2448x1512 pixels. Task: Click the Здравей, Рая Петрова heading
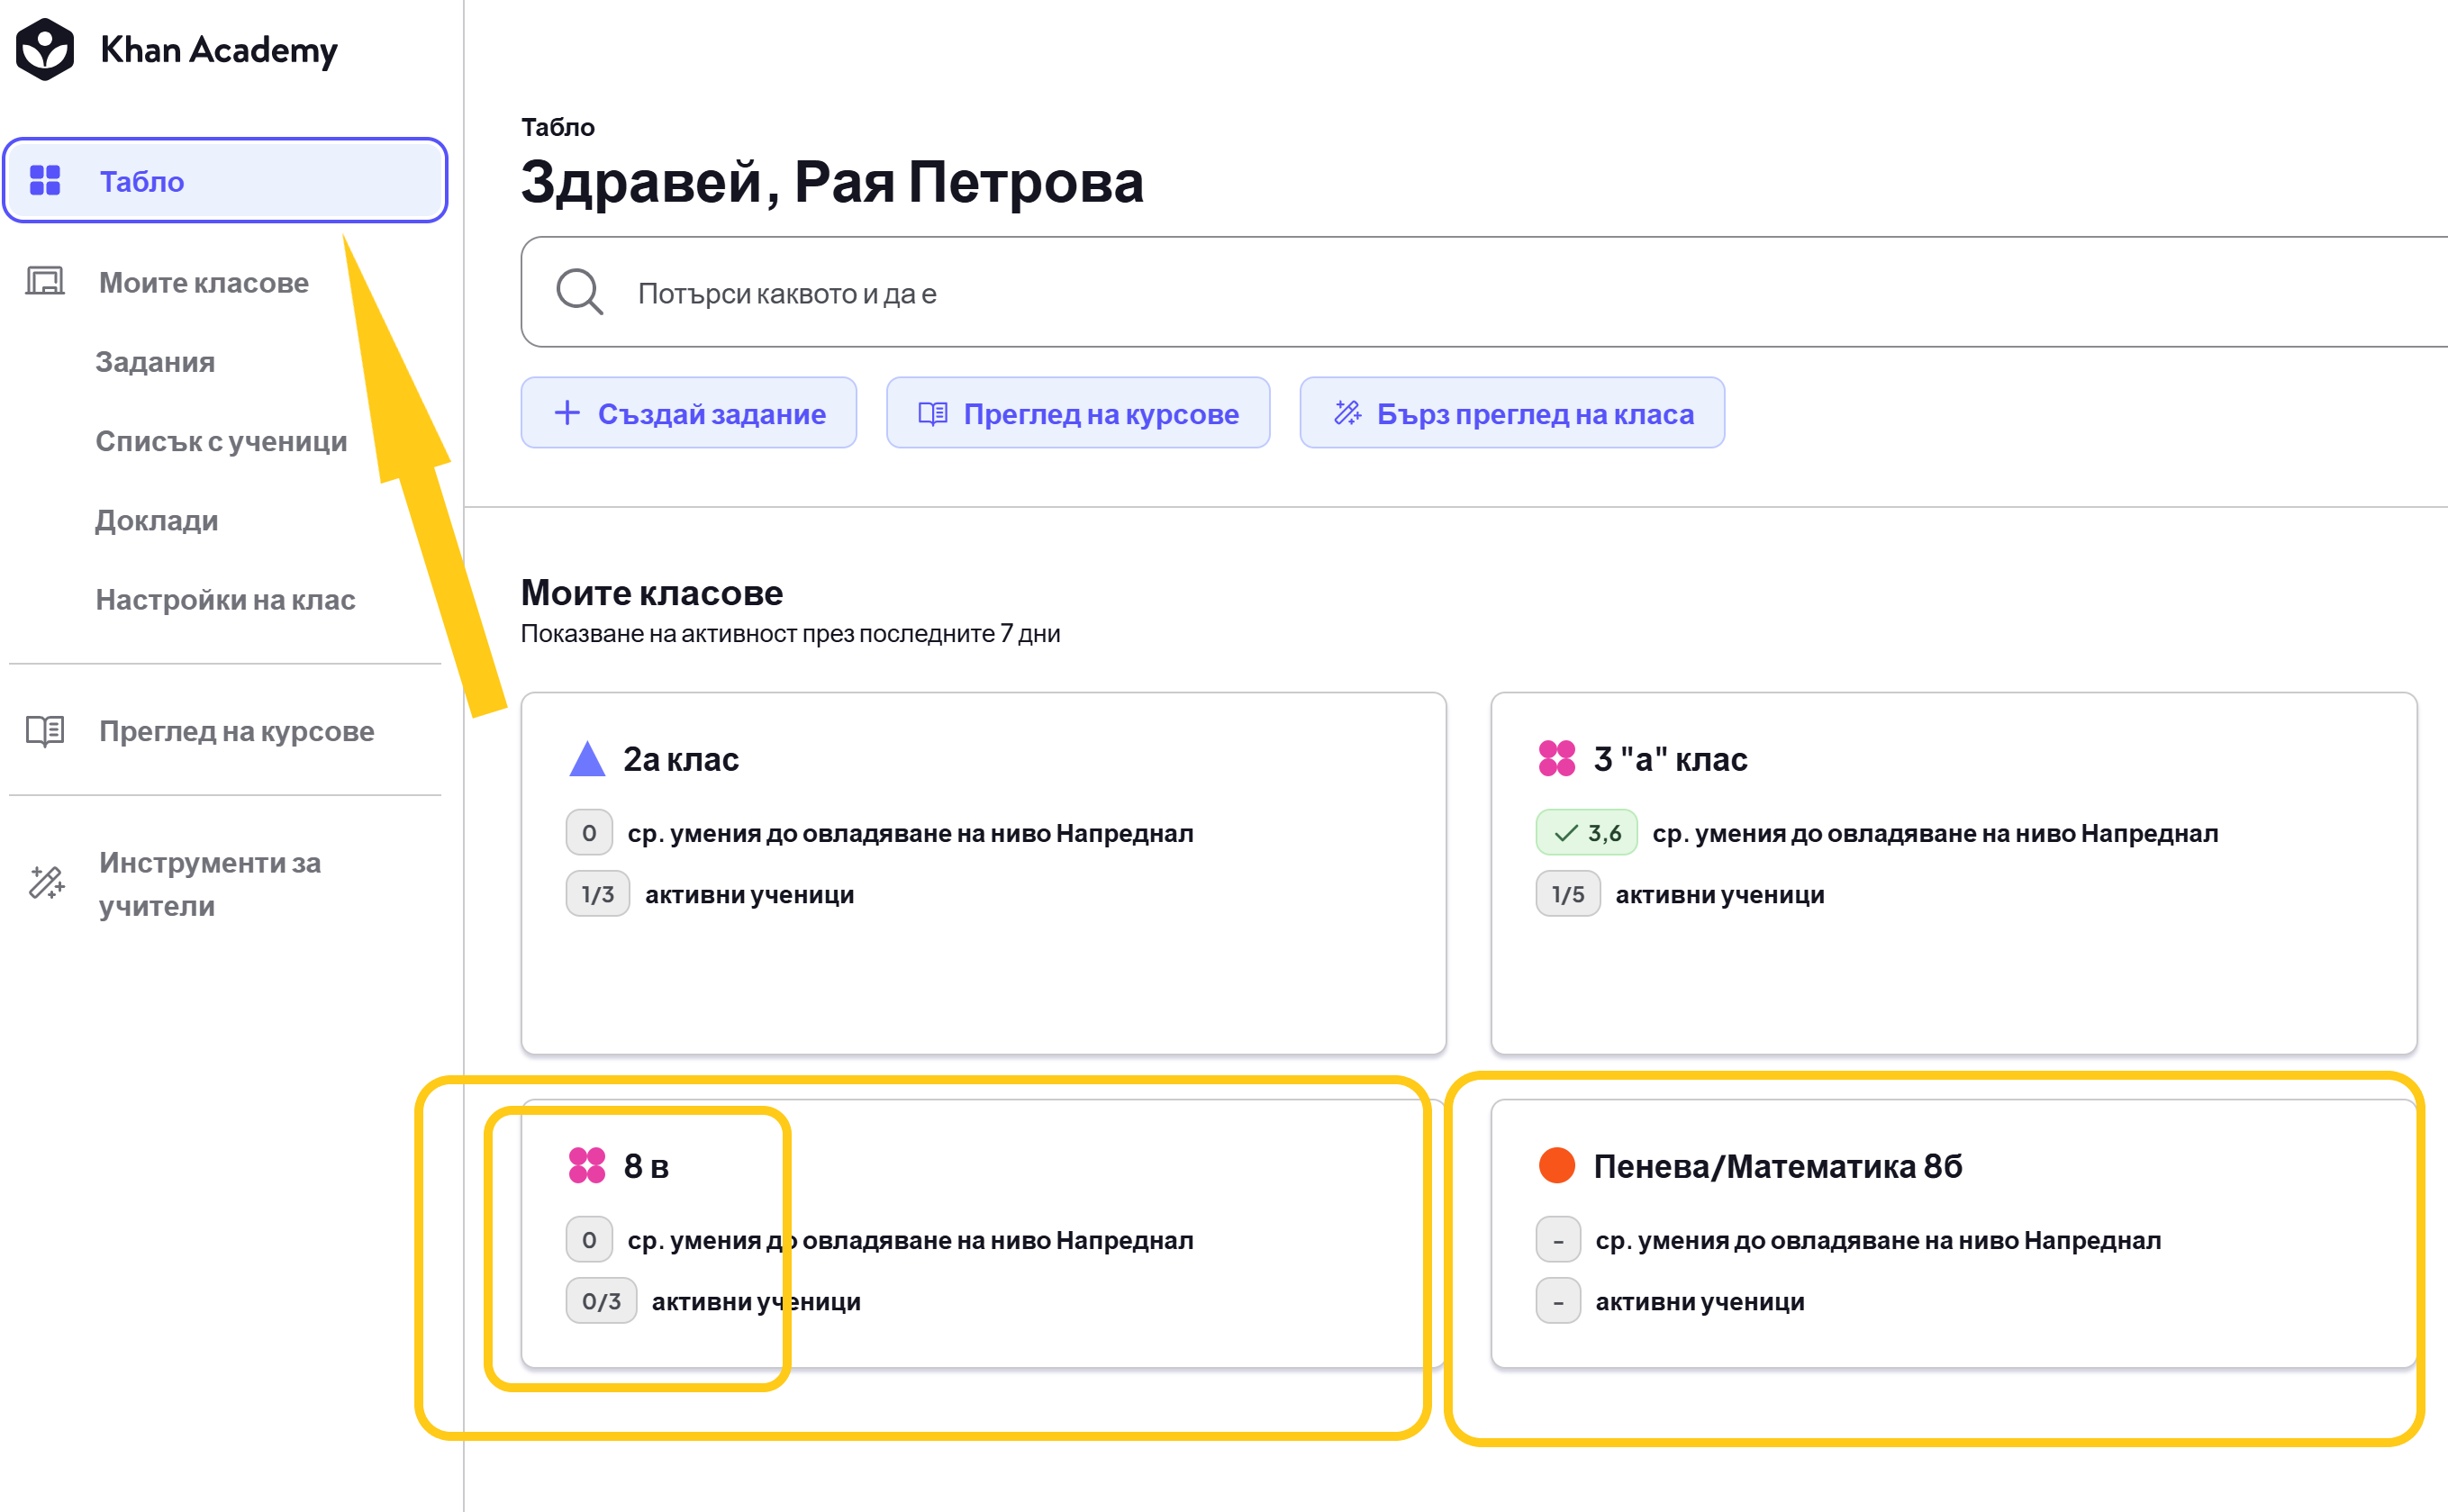pos(832,182)
